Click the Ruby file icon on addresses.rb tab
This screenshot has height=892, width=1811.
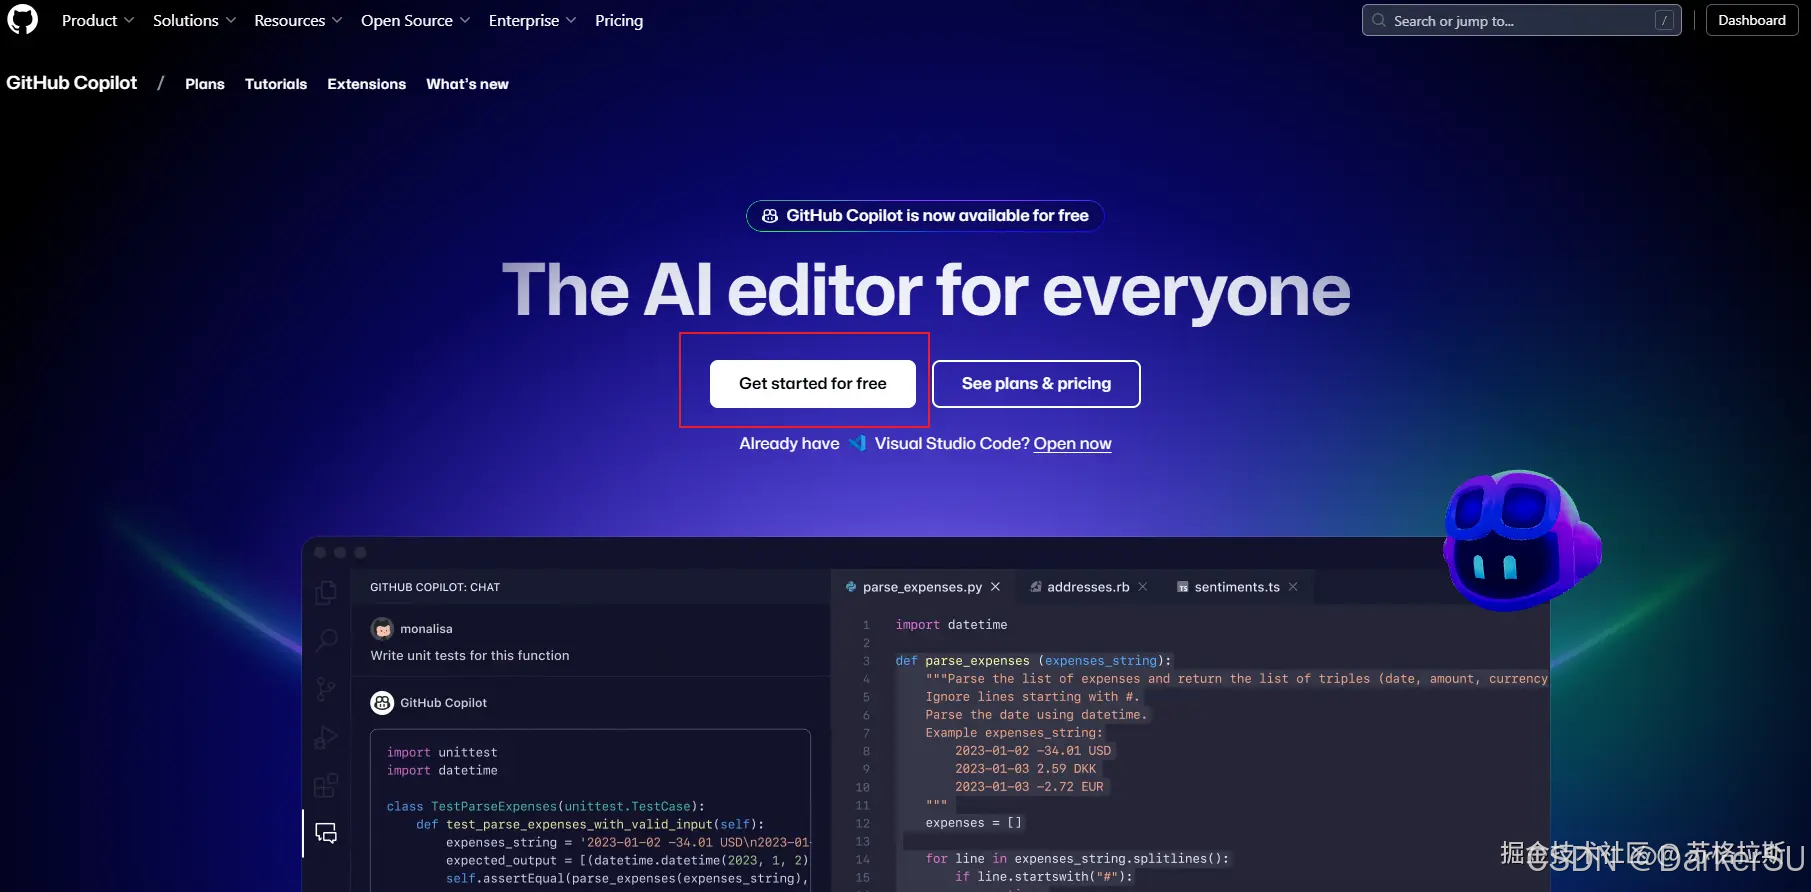tap(1036, 587)
